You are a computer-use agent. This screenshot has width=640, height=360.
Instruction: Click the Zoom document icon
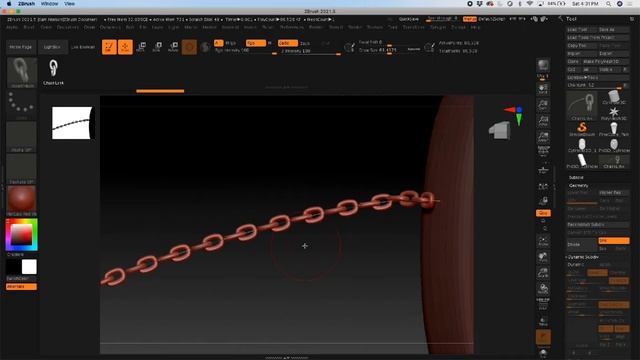pyautogui.click(x=543, y=105)
